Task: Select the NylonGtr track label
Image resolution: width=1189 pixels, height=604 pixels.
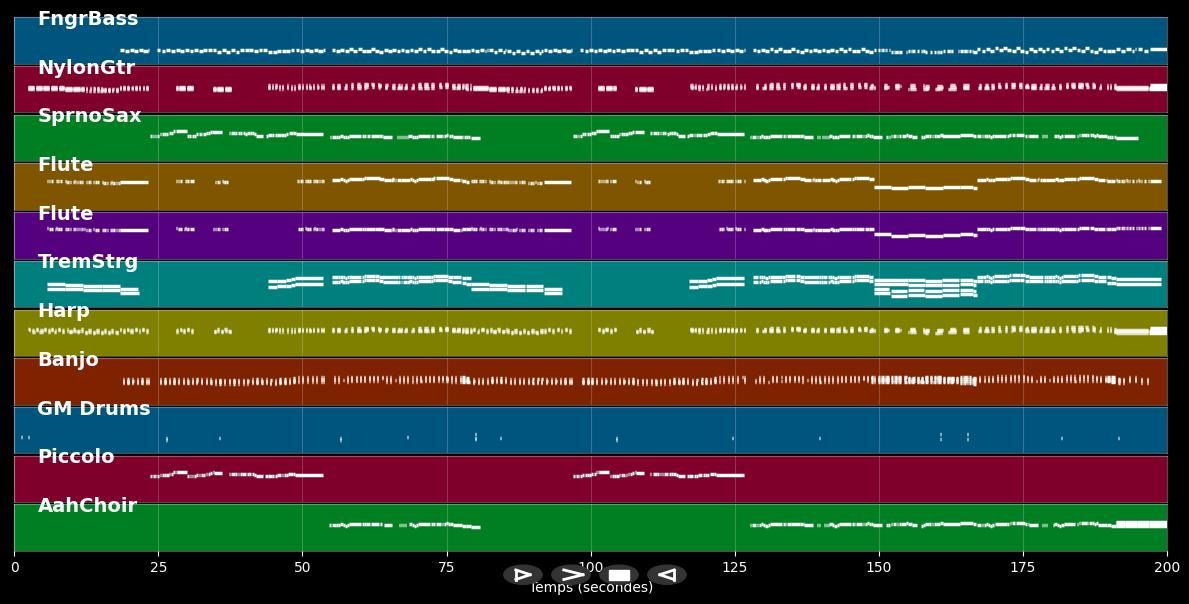Action: [86, 68]
